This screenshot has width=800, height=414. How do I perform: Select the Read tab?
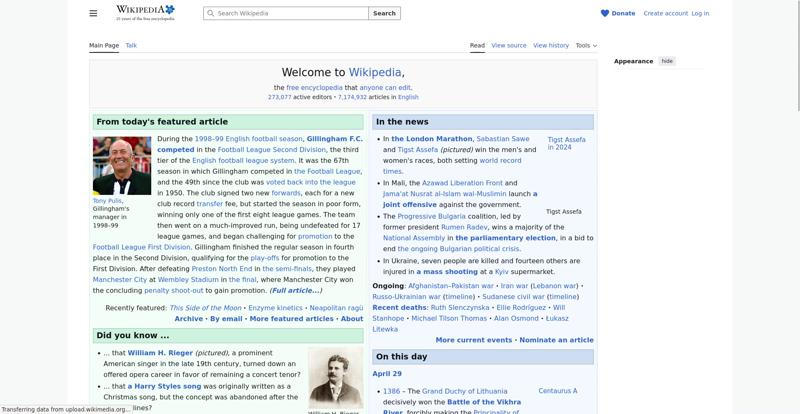click(x=477, y=45)
